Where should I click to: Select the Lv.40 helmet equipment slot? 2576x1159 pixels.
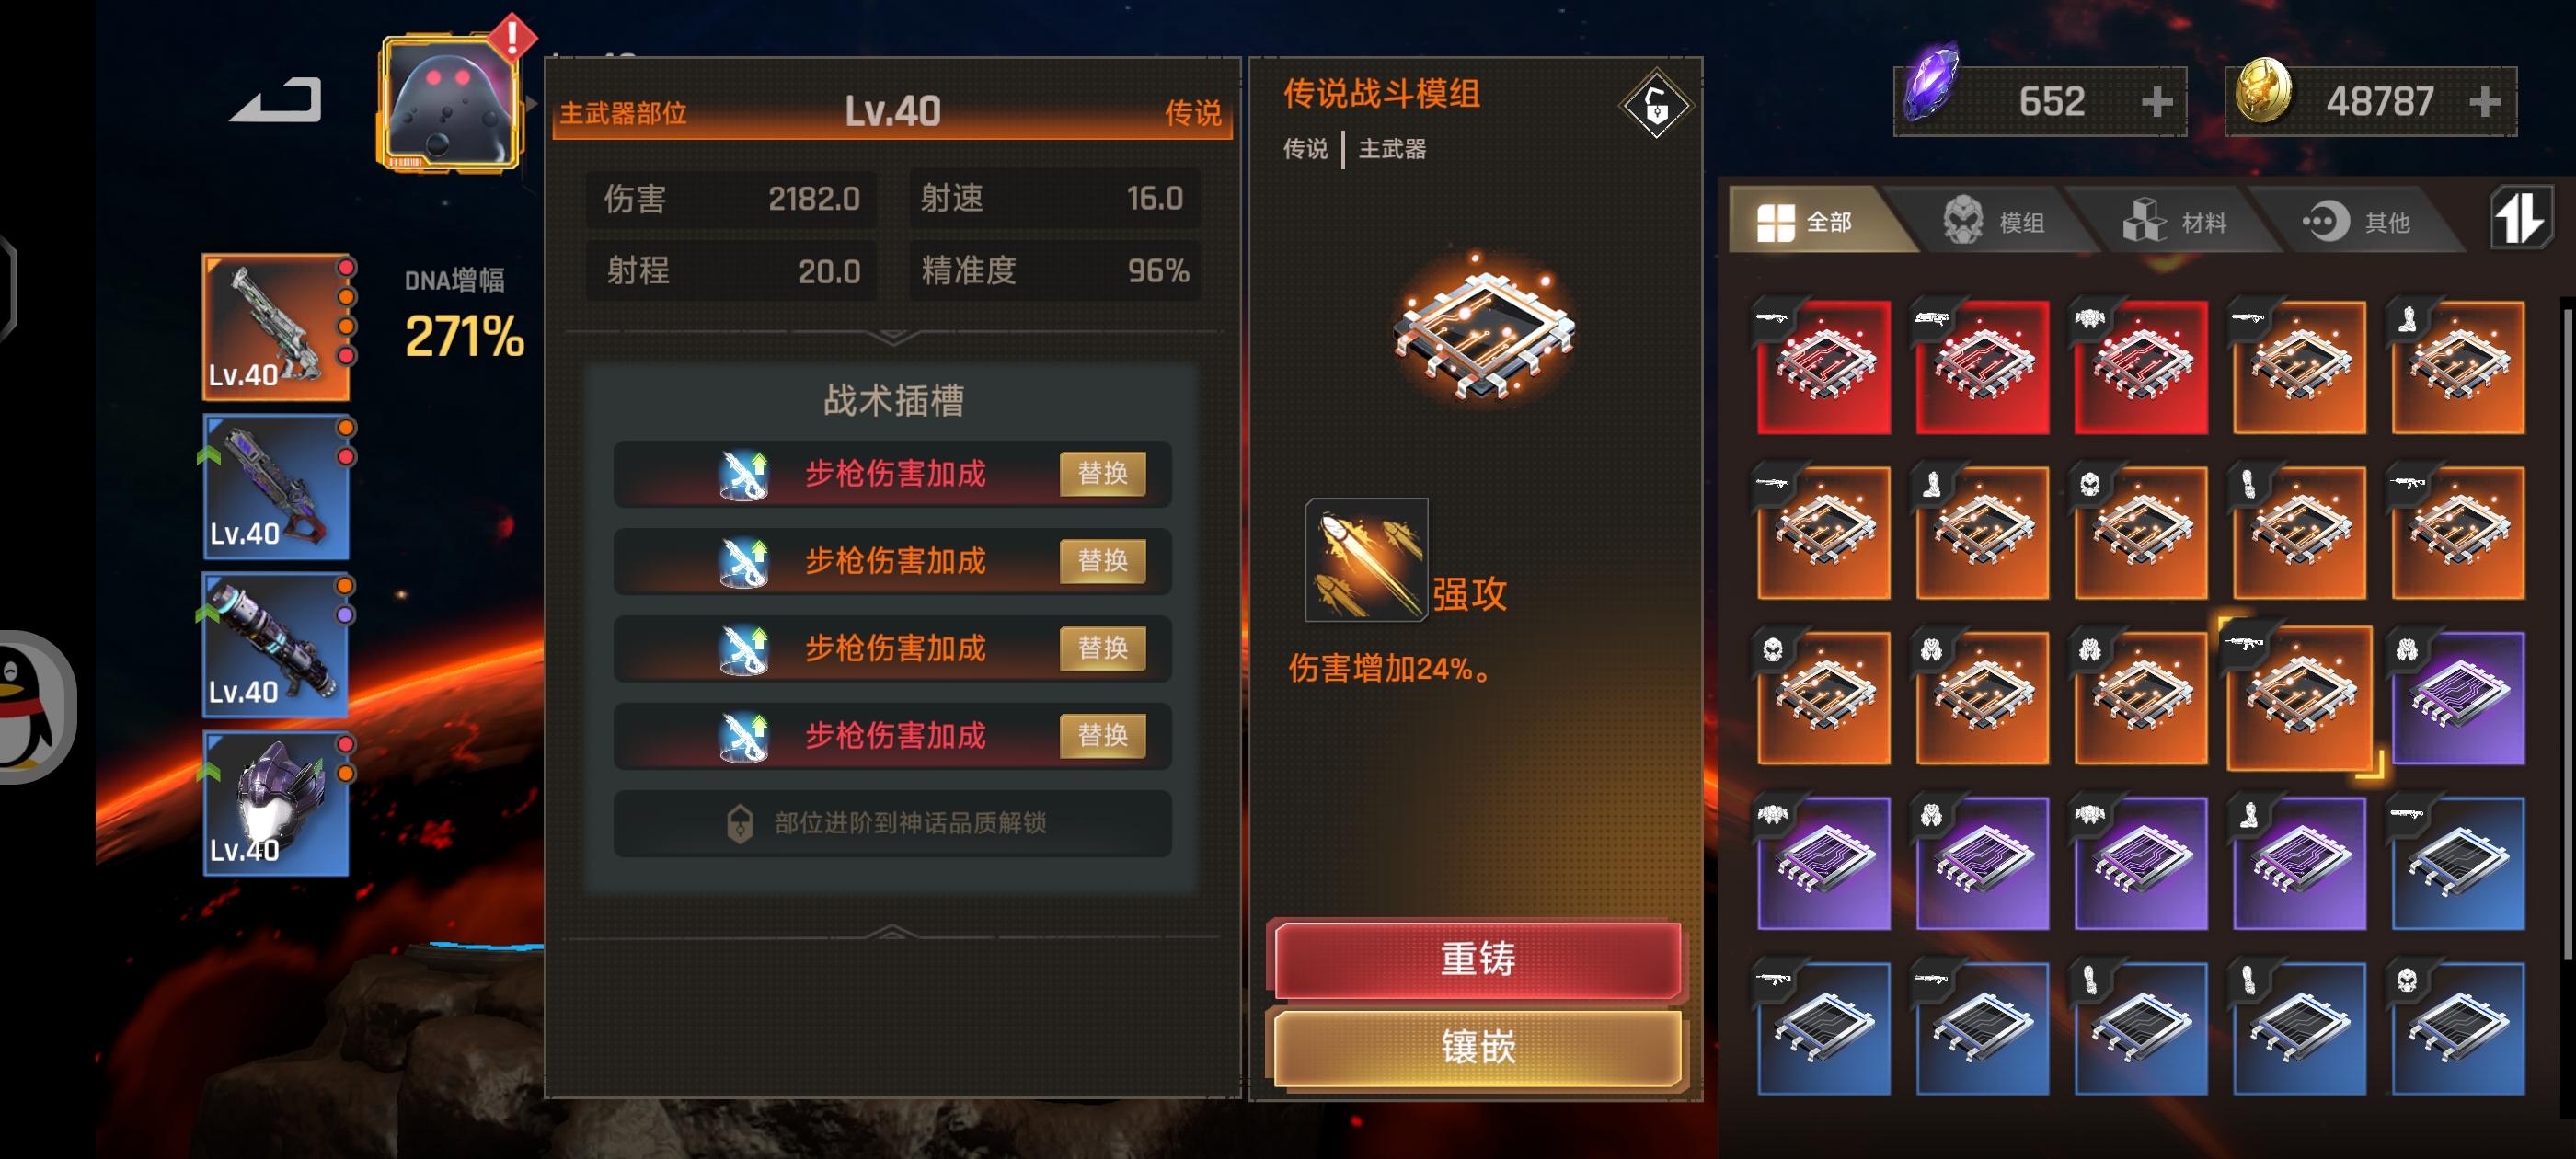277,803
